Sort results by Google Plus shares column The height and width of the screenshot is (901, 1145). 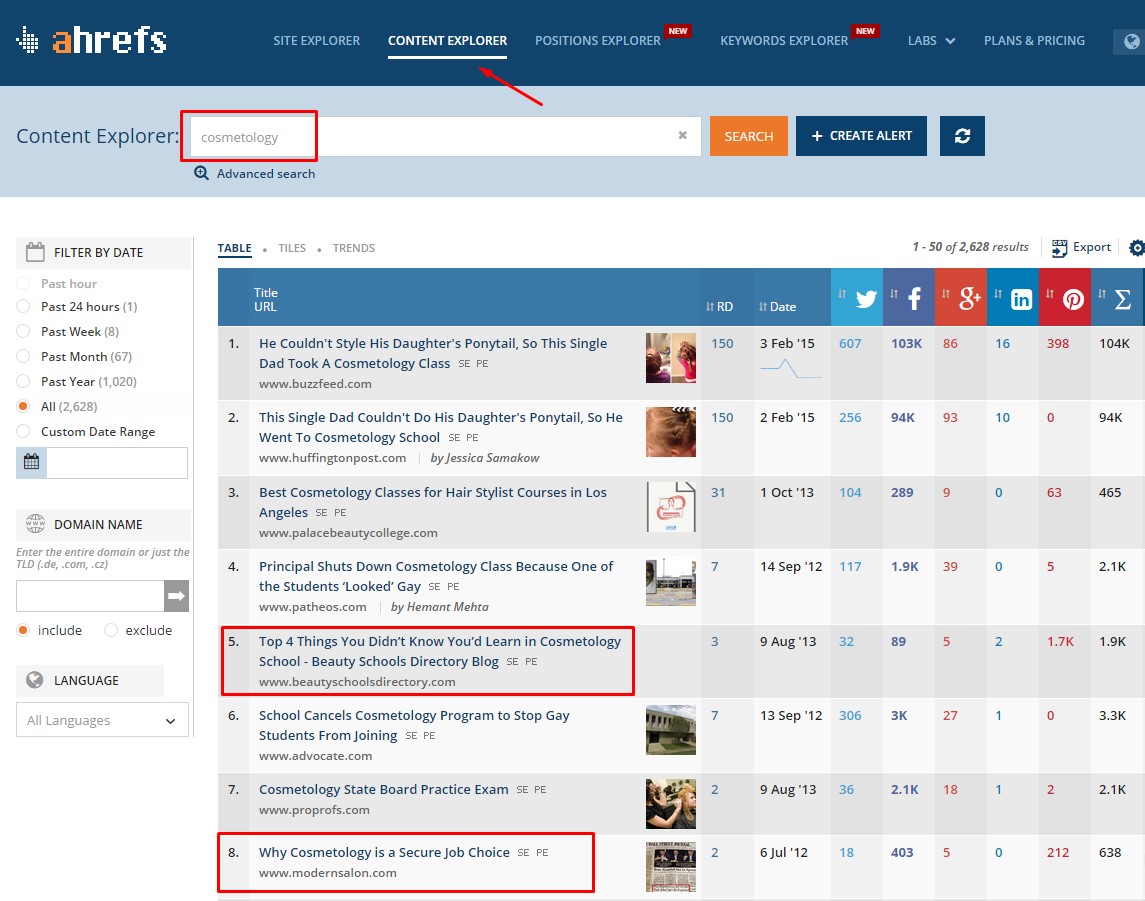(961, 297)
